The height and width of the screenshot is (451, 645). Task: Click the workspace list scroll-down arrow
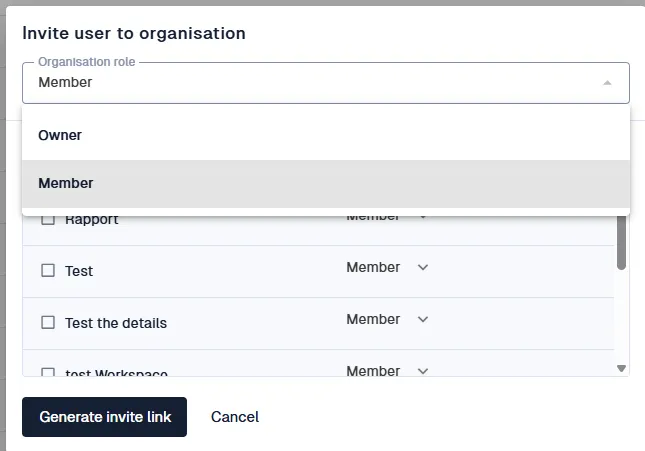click(x=621, y=368)
